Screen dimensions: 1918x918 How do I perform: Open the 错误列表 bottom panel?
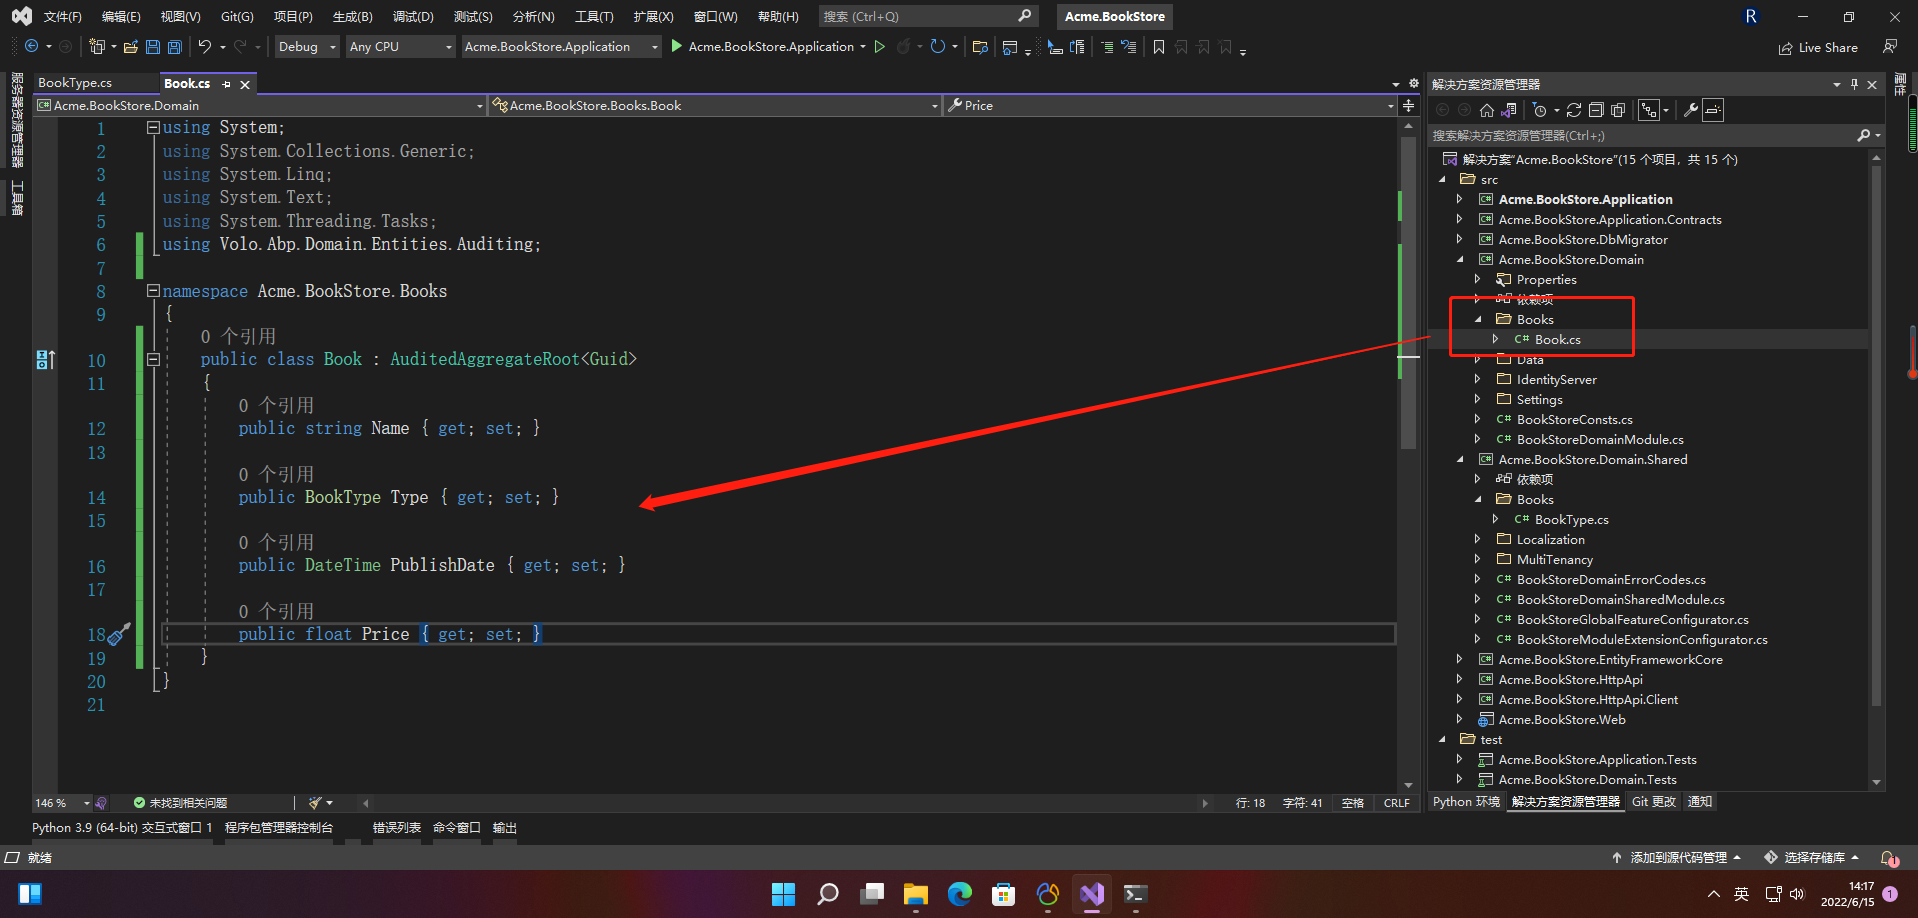tap(397, 828)
